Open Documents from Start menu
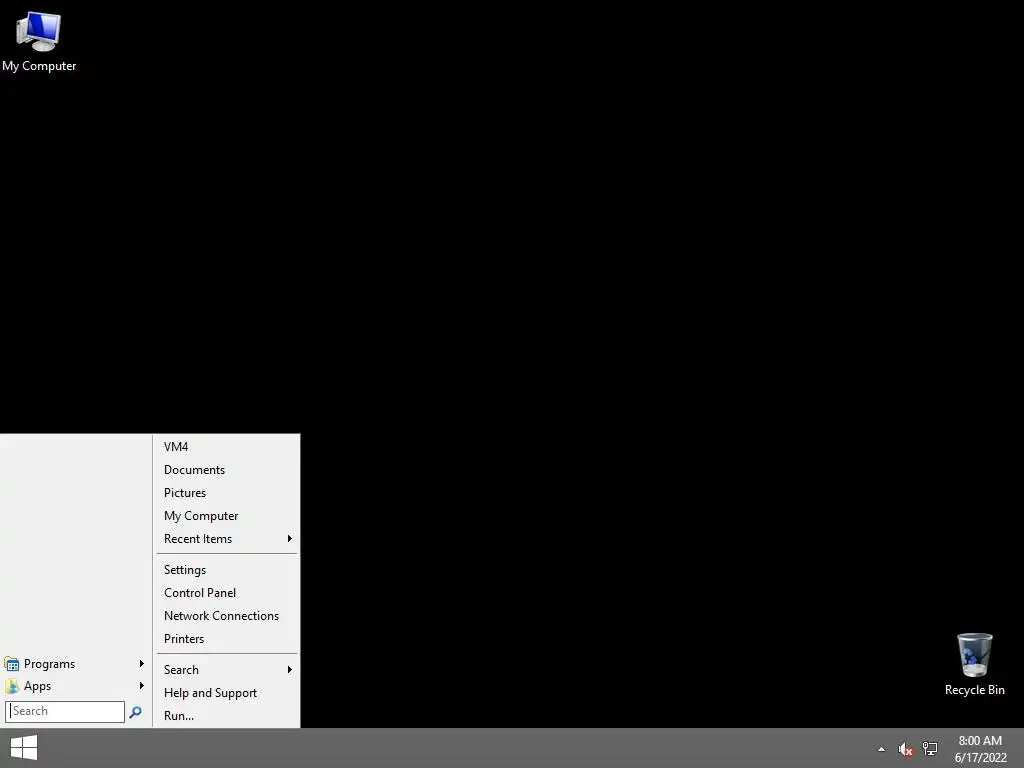 [x=227, y=470]
